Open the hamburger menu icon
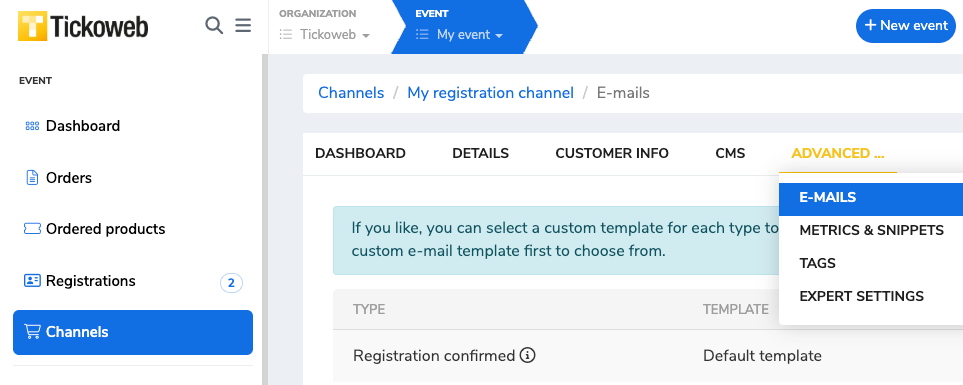The height and width of the screenshot is (385, 963). coord(243,26)
